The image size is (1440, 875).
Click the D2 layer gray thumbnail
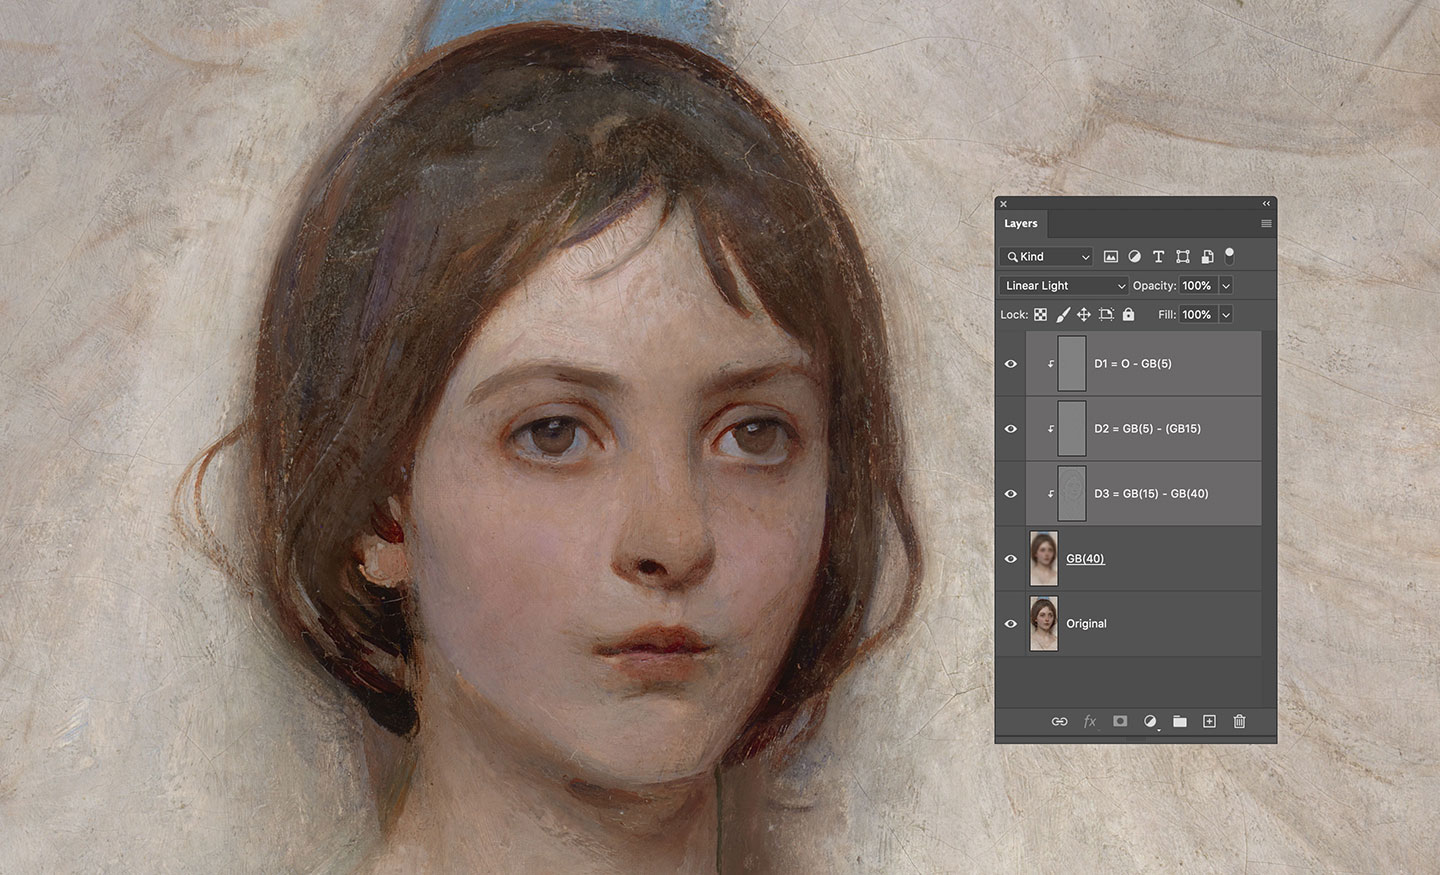point(1072,429)
